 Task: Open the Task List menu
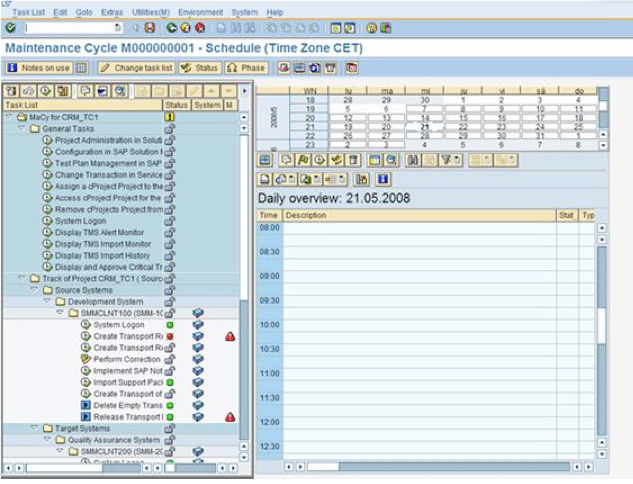tap(28, 13)
